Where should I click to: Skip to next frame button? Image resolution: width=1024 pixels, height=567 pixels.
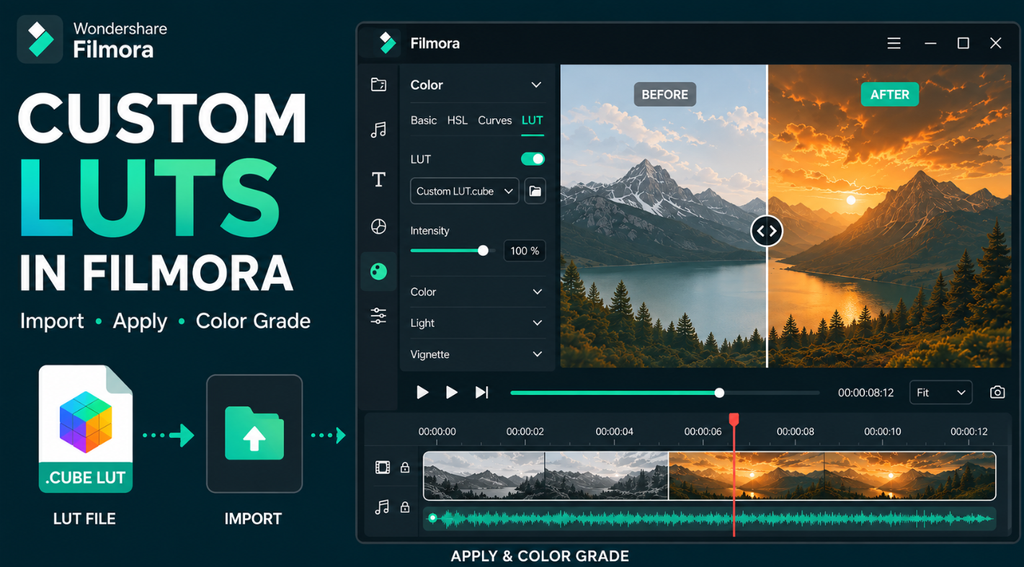pos(481,392)
